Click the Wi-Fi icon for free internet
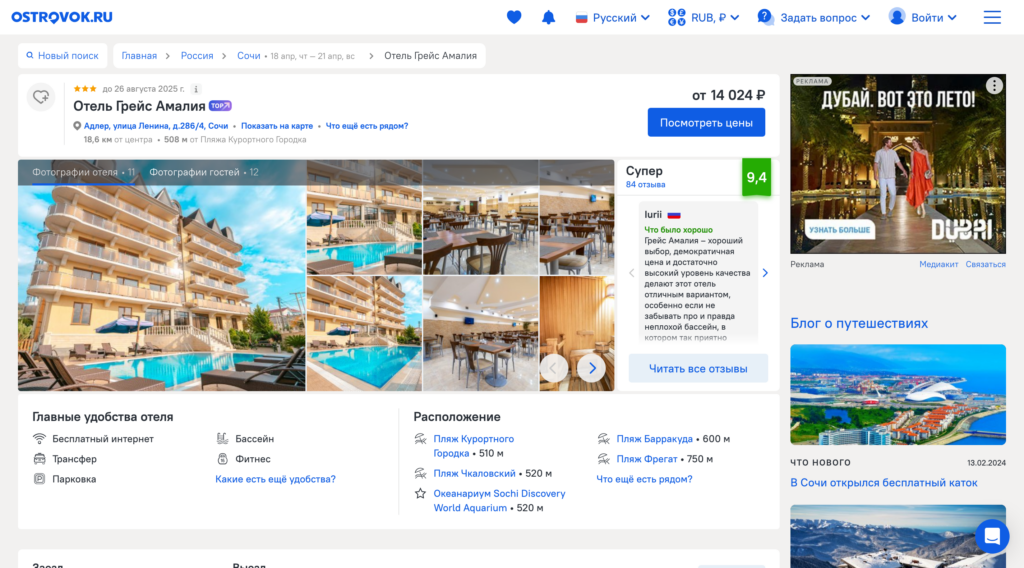Image resolution: width=1024 pixels, height=568 pixels. point(39,439)
